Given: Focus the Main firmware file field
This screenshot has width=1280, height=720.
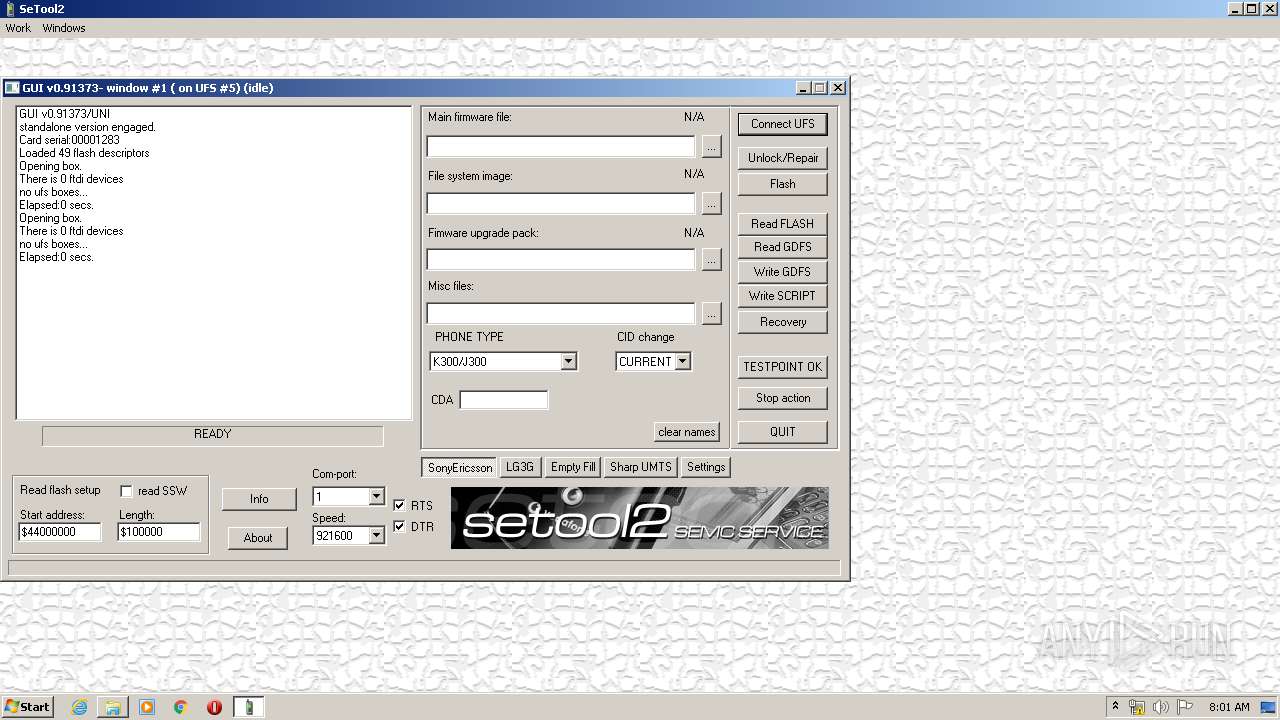Looking at the screenshot, I should [x=561, y=146].
